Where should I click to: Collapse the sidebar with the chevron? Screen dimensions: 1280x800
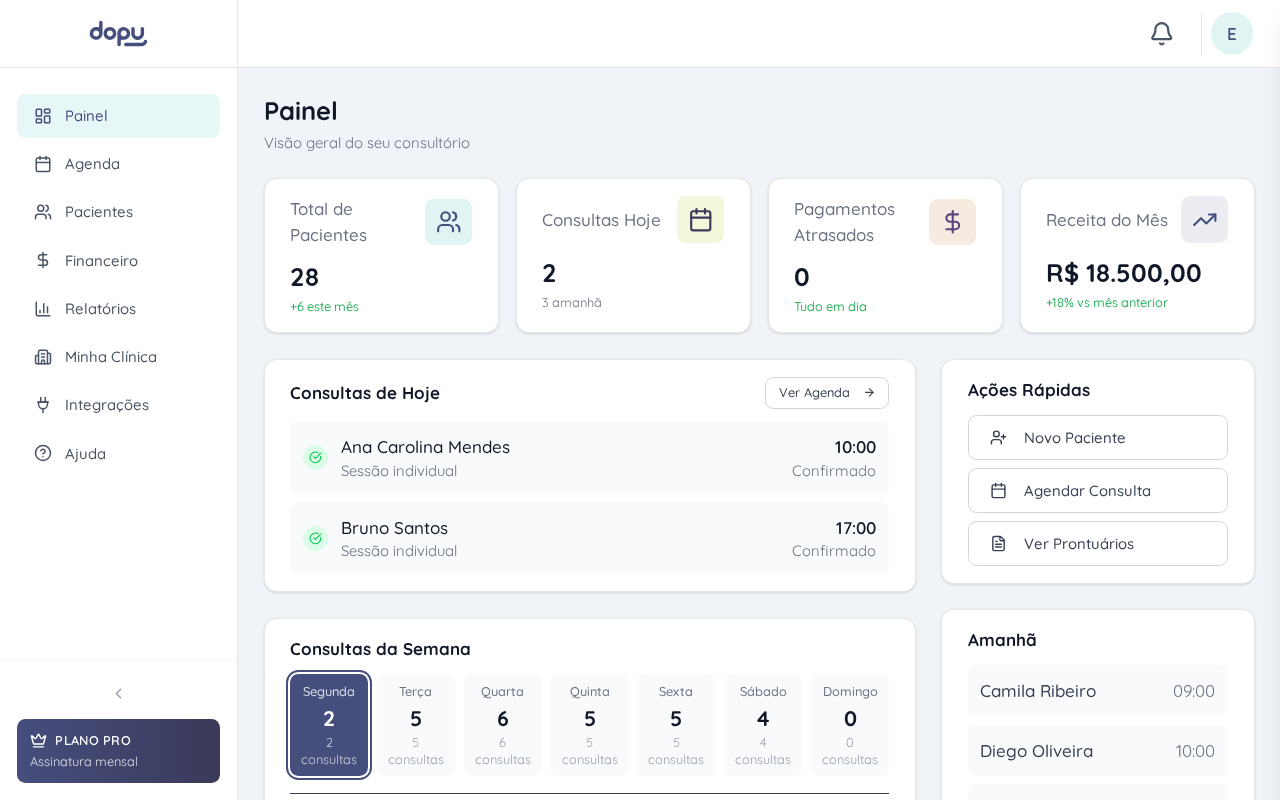click(x=118, y=693)
